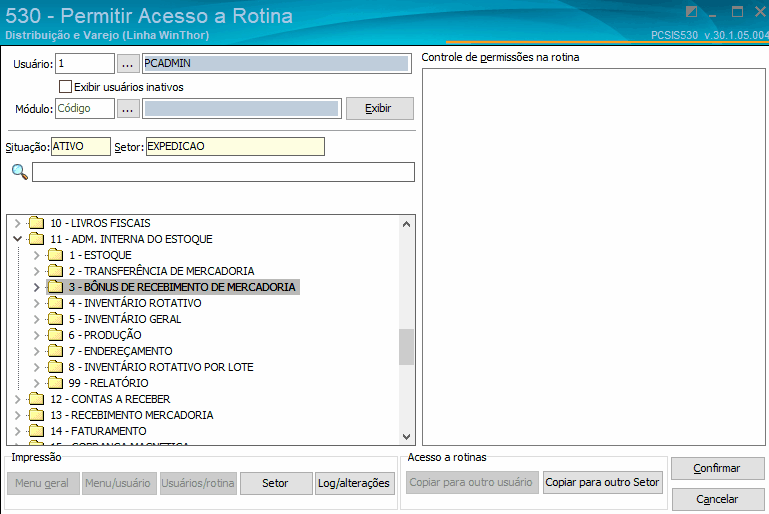This screenshot has width=769, height=514.
Task: Collapse the 11 - ADM. INTERNA DO ESTOQUE node
Action: [x=18, y=239]
